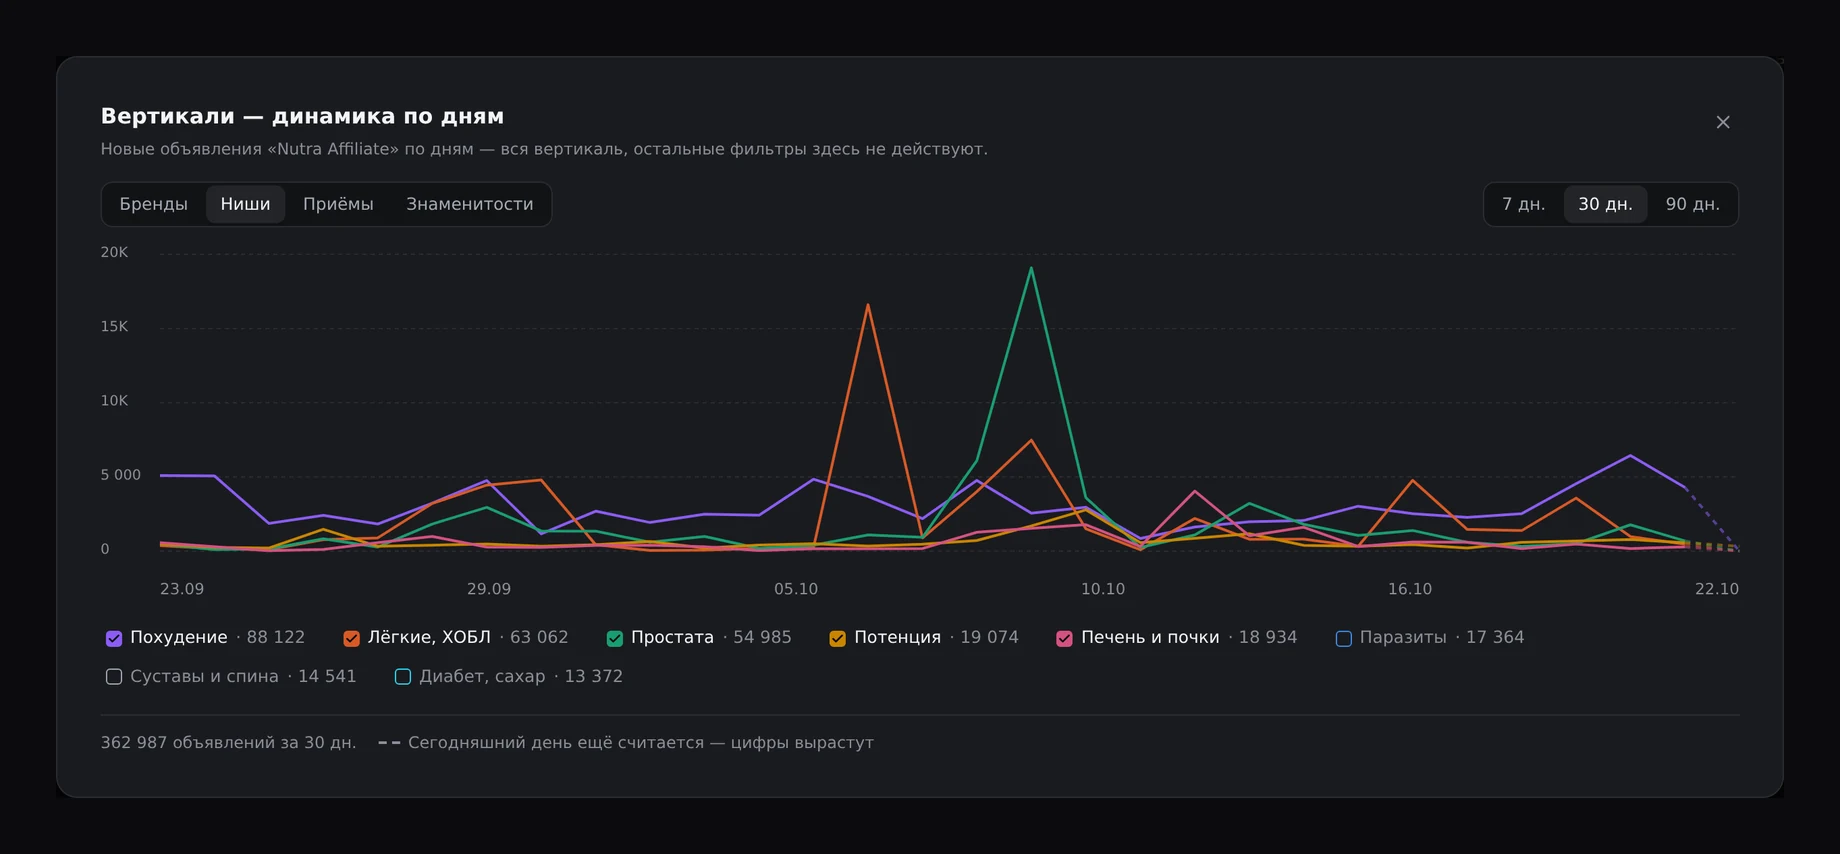
Task: Click the tallest orange Лёгкие, ХОБЛ peak
Action: point(868,305)
